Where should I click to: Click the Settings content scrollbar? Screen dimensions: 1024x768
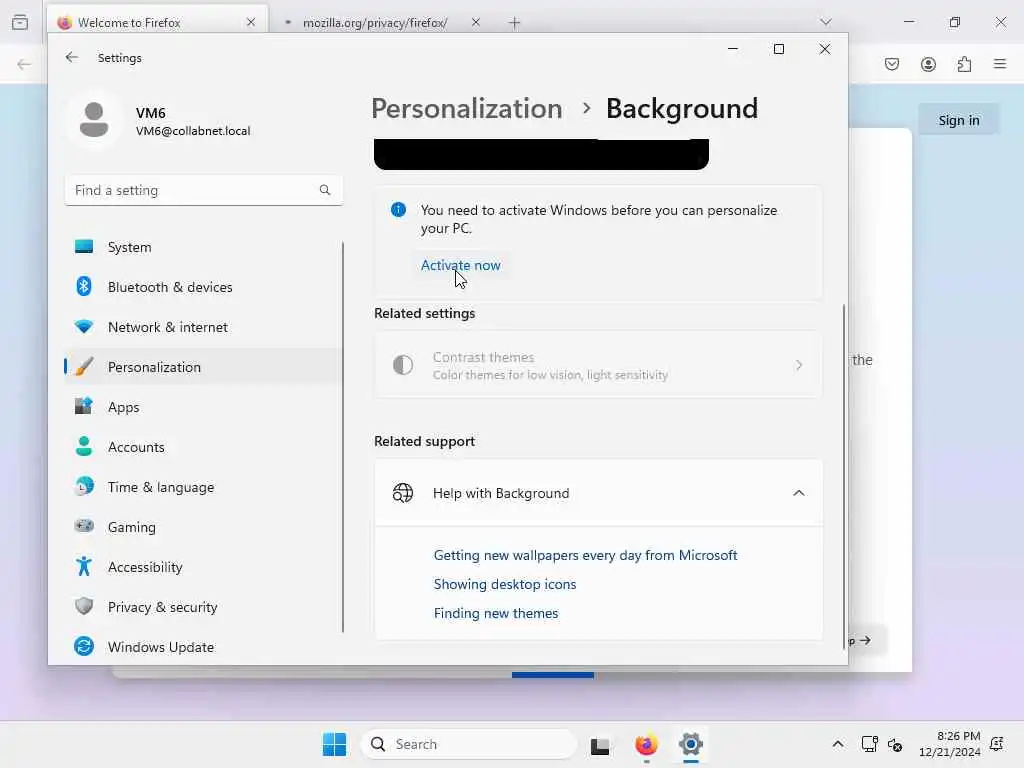844,475
